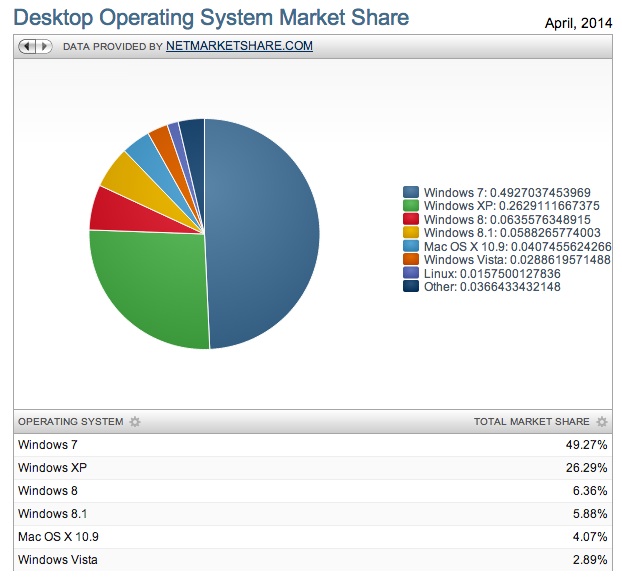The width and height of the screenshot is (622, 578).
Task: Click the Windows 7 legend color swatch
Action: [411, 193]
